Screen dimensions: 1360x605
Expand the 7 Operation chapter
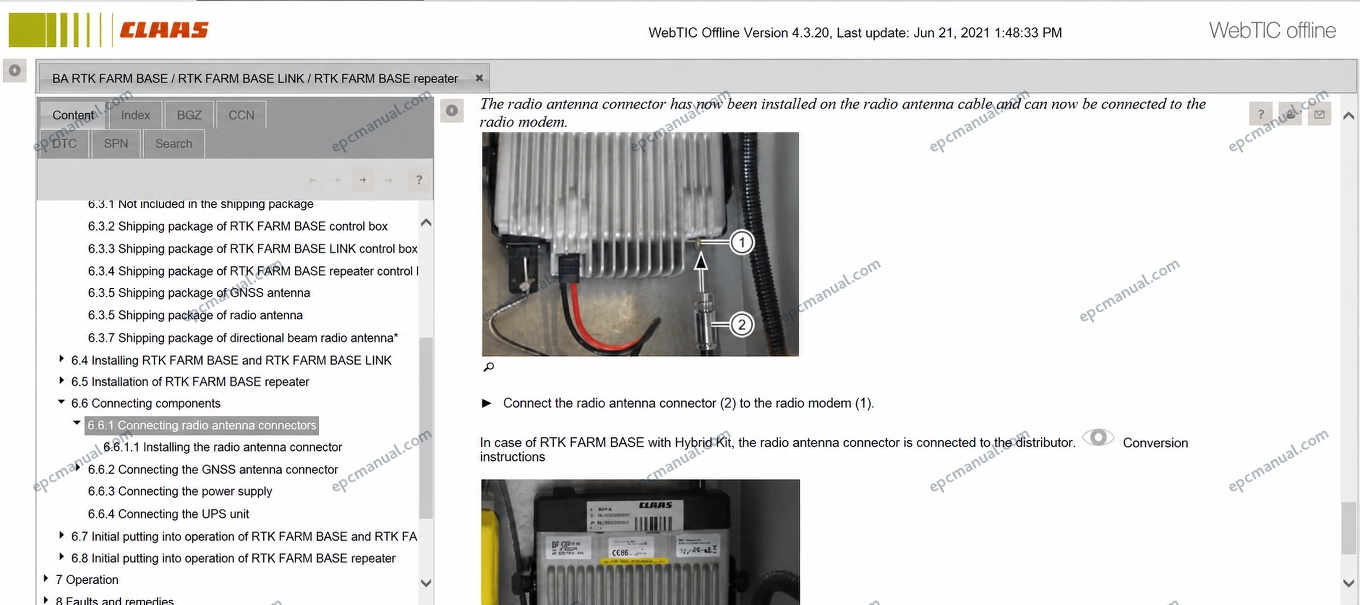(46, 578)
